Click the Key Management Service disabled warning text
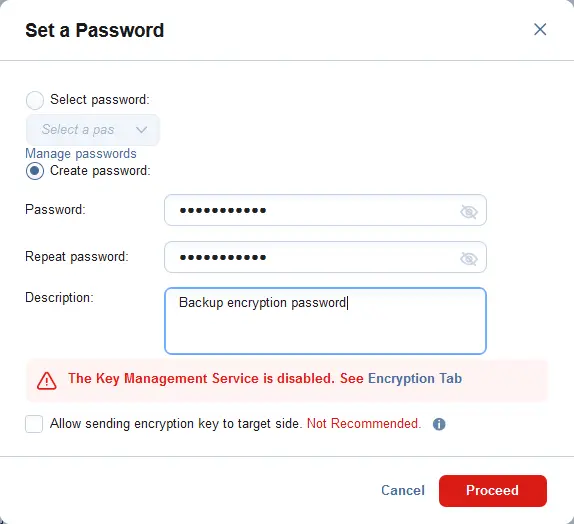 (x=201, y=378)
